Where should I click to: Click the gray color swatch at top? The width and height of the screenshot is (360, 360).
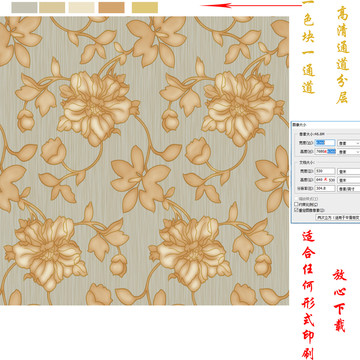[x=24, y=7]
